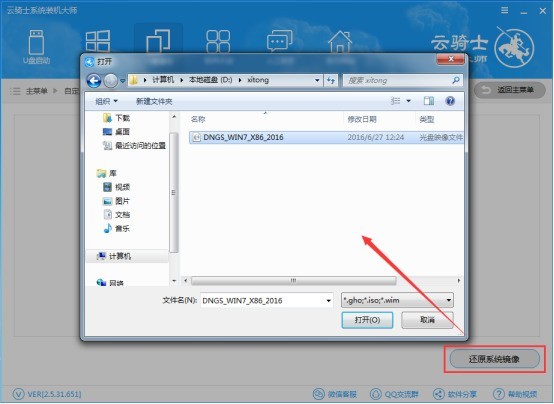Image resolution: width=554 pixels, height=404 pixels.
Task: Click 本地磁盘 (D:) in the breadcrumb
Action: [211, 80]
